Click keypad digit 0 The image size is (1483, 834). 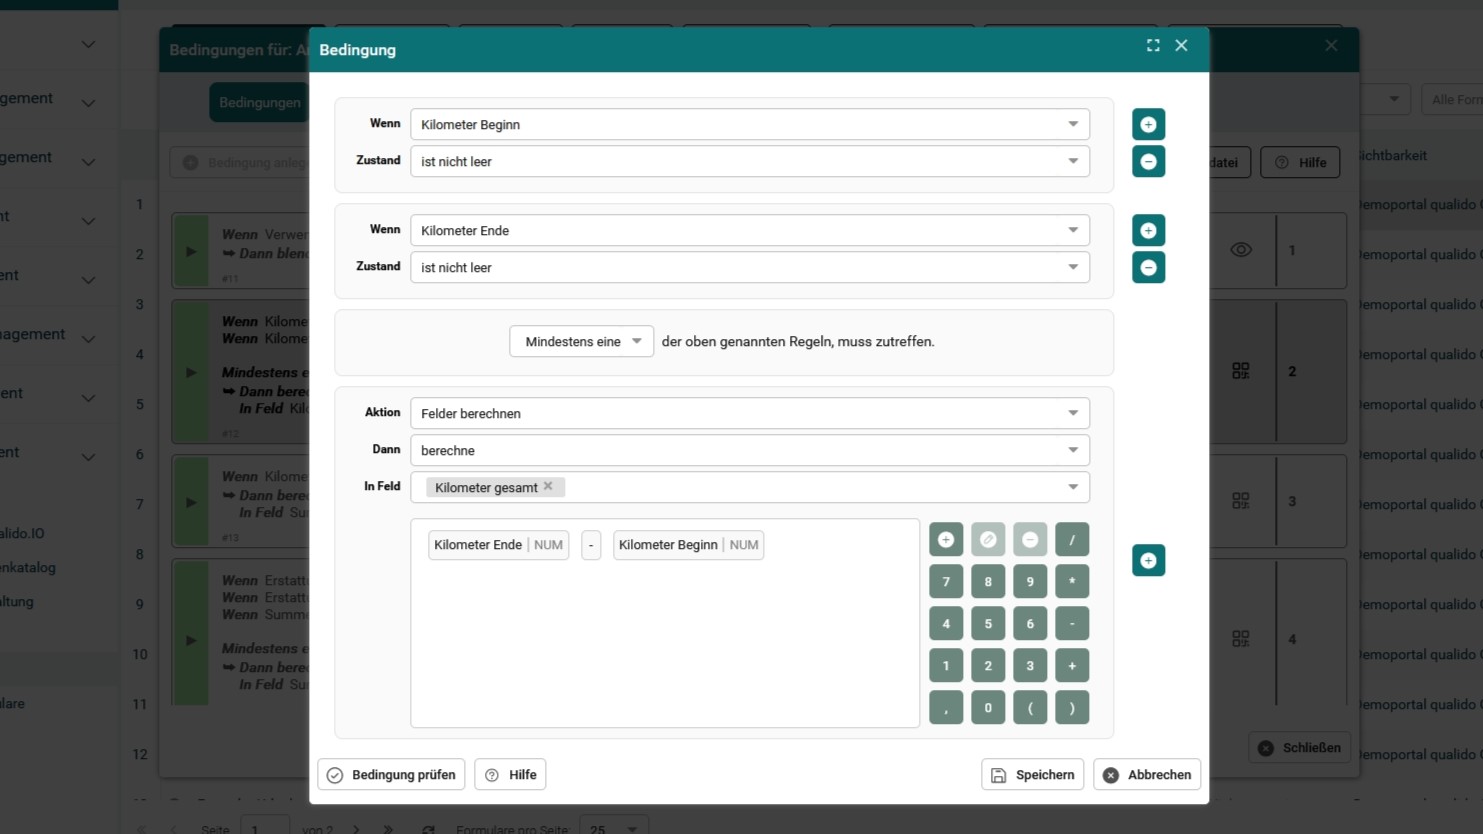[988, 707]
